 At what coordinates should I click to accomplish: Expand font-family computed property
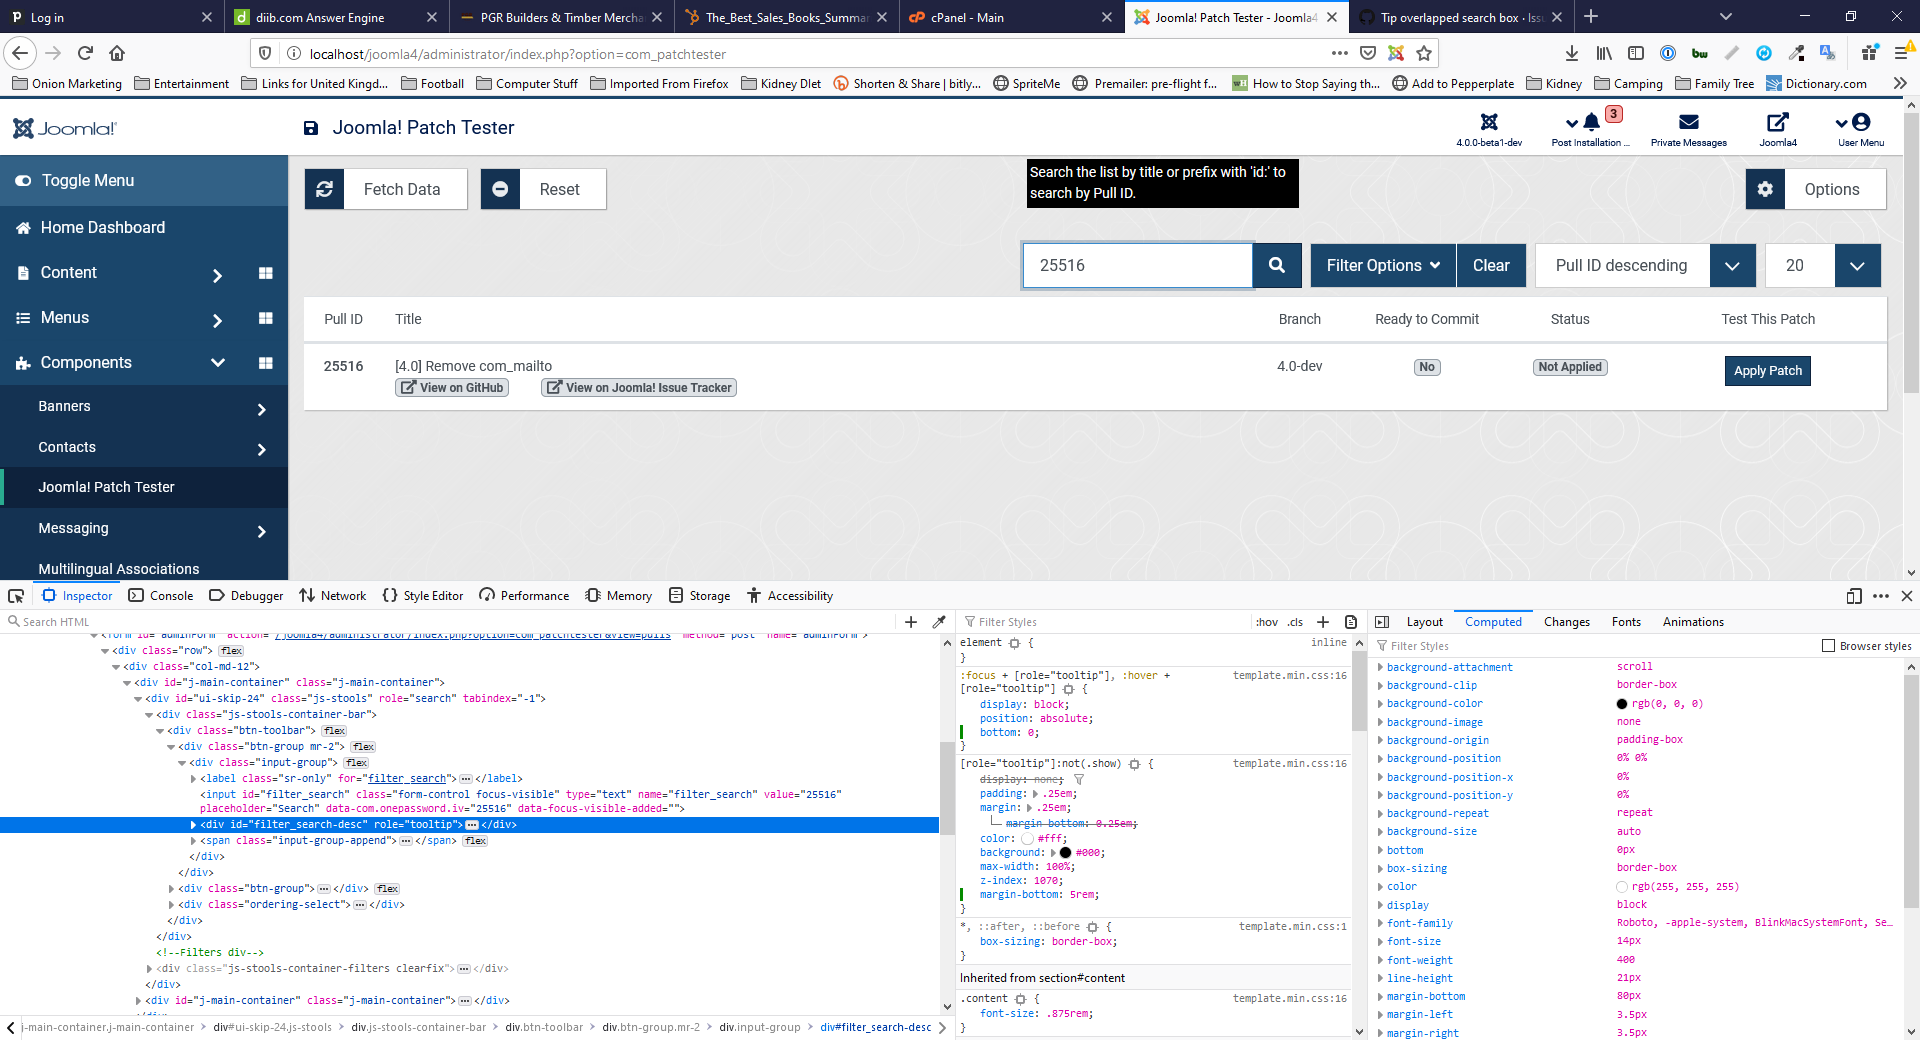1381,924
